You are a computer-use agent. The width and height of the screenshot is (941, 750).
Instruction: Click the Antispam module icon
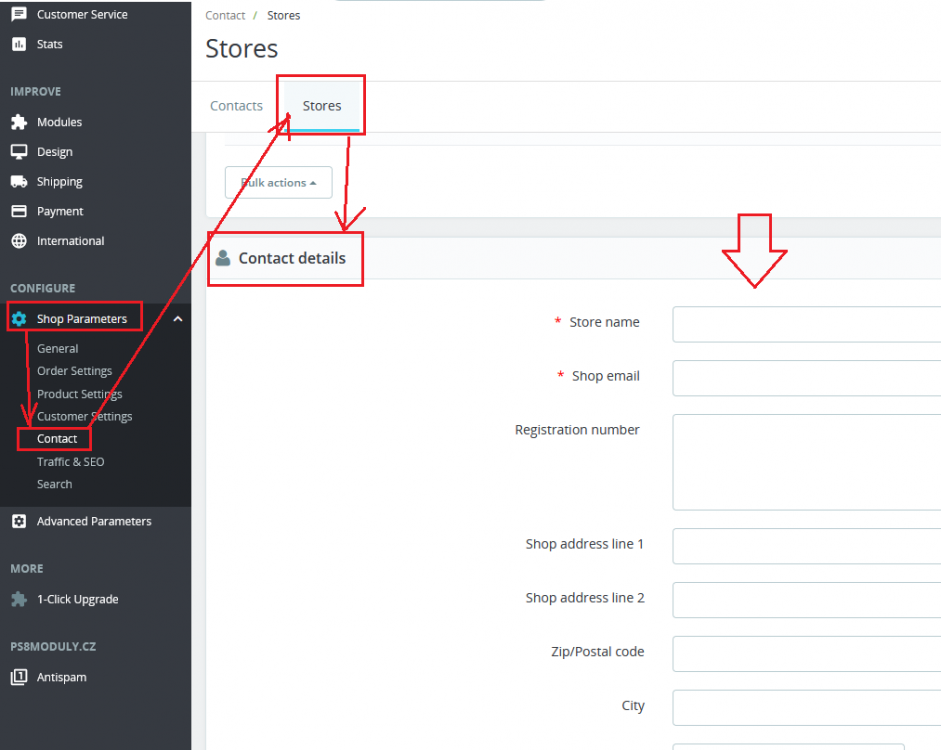19,677
